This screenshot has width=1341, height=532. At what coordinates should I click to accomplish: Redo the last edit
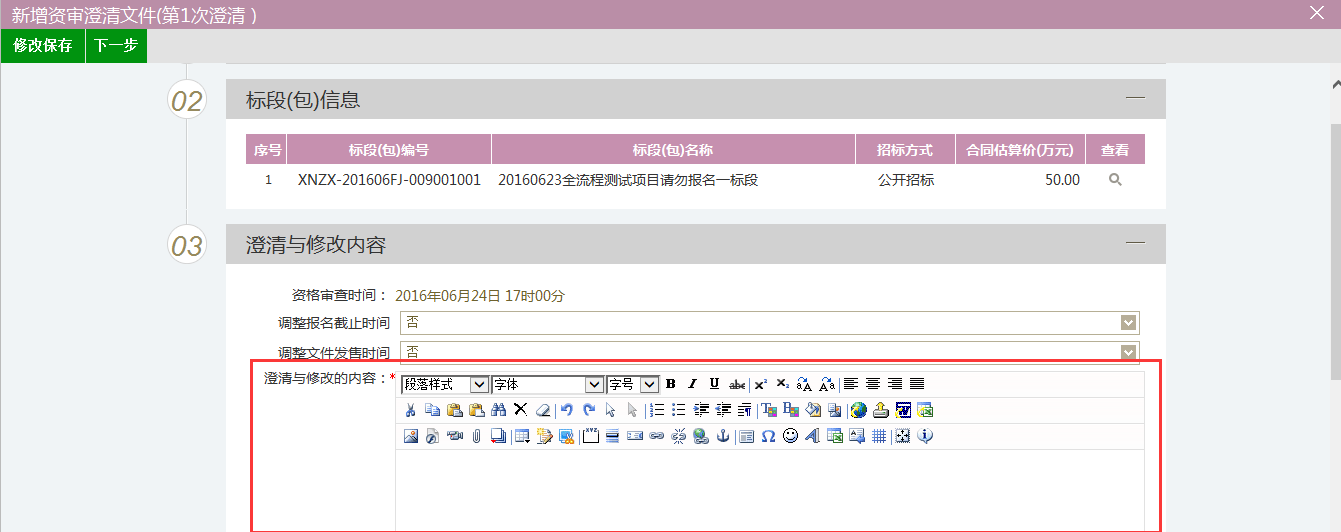(x=589, y=410)
